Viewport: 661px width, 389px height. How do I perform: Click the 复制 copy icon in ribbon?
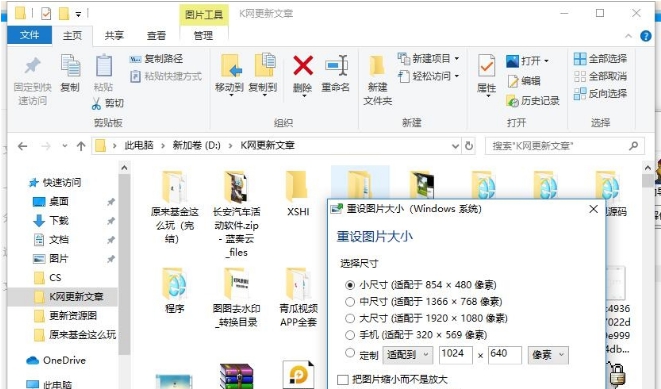pos(70,66)
